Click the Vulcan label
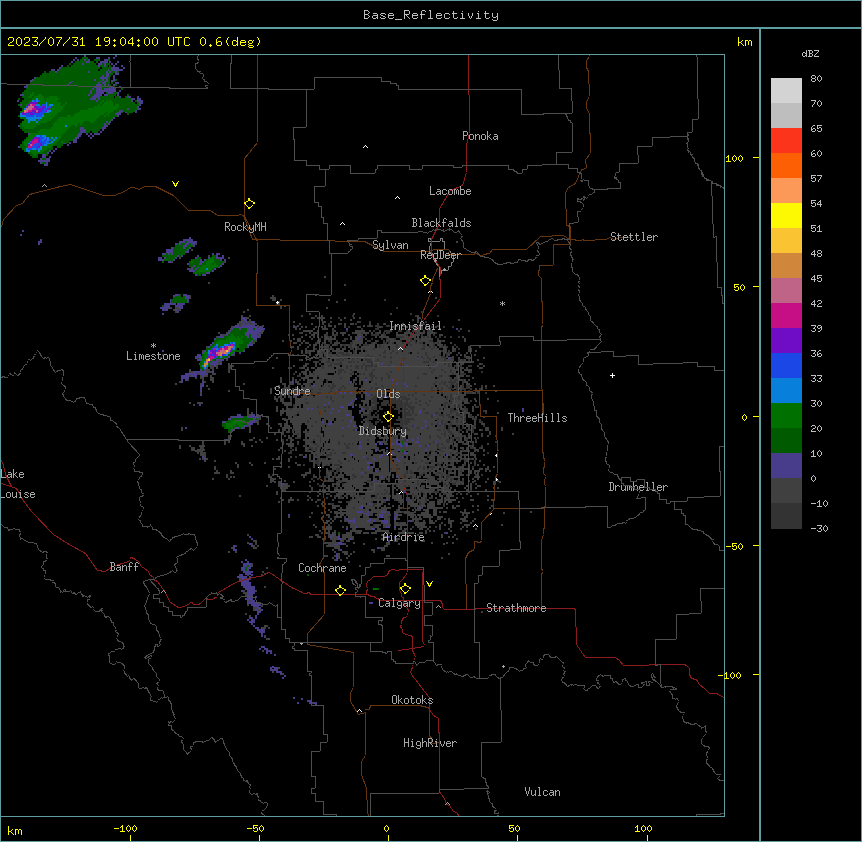The height and width of the screenshot is (842, 862). click(542, 792)
